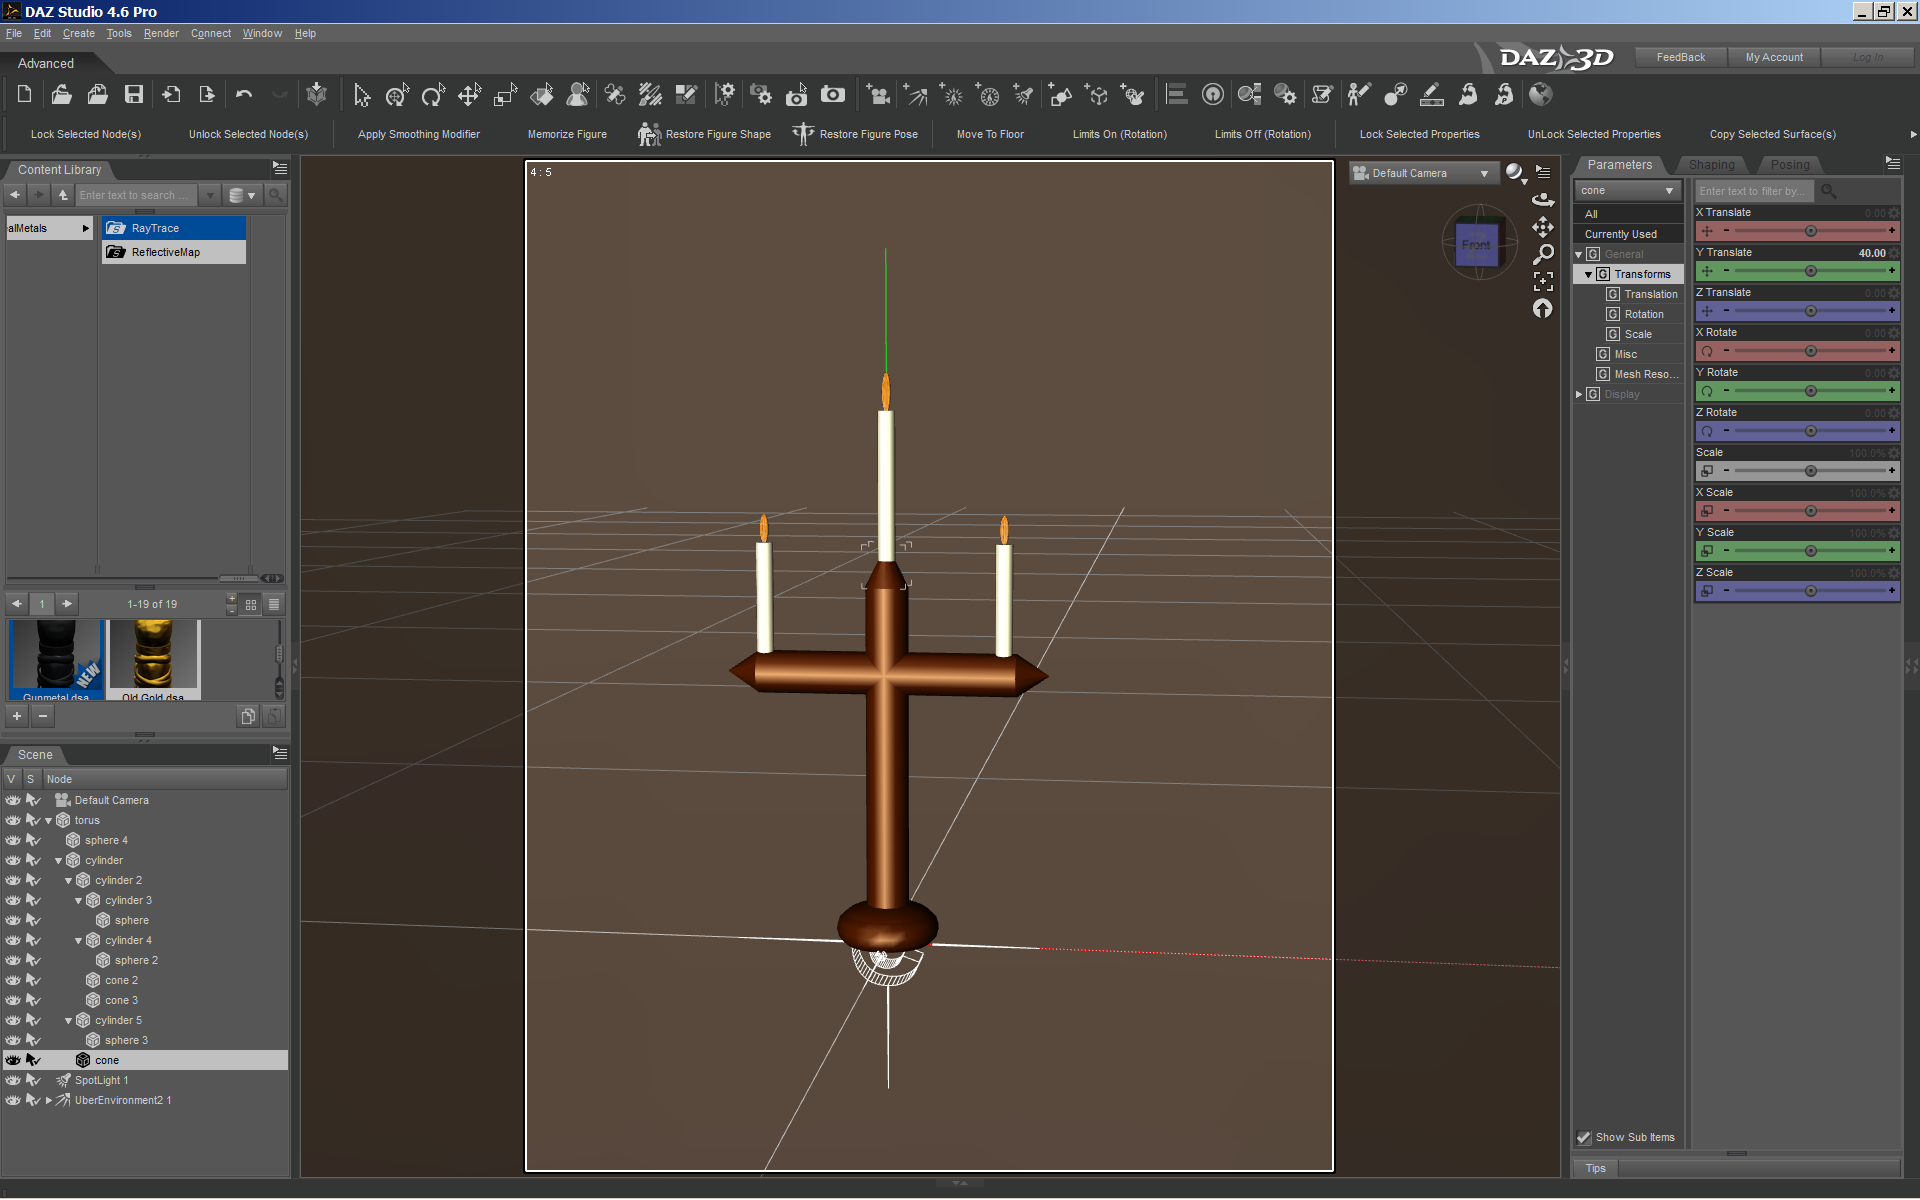Click the Render camera icon
1920x1200 pixels.
point(832,95)
